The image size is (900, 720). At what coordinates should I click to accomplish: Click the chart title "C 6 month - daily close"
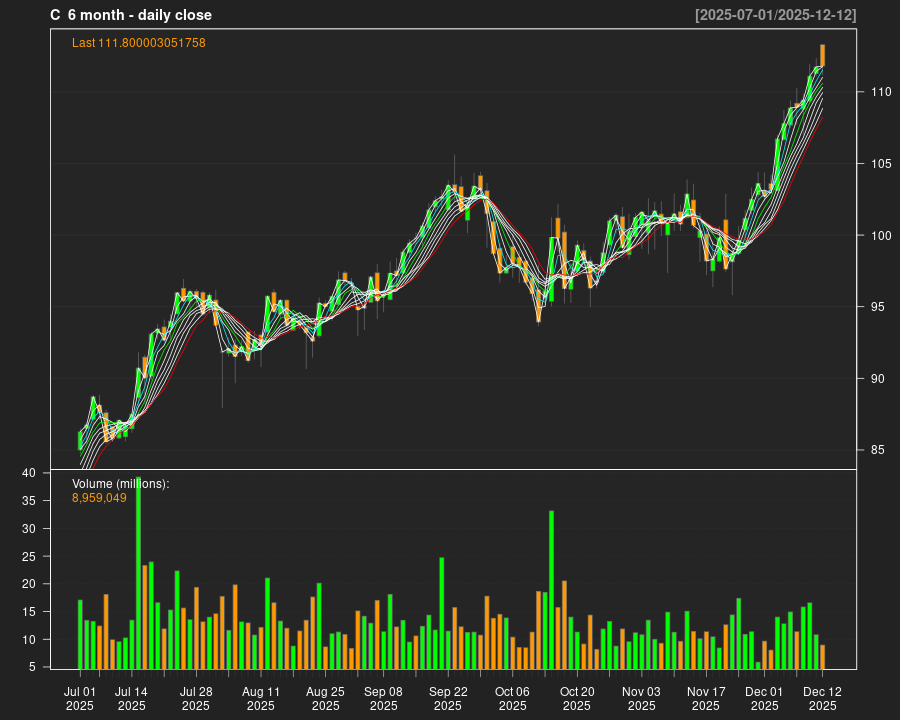(x=131, y=15)
